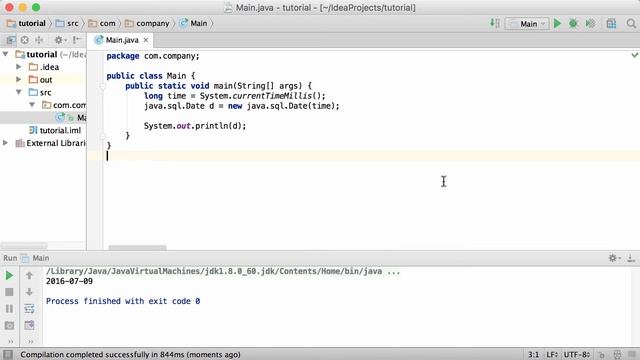Switch to the Main.java editor tab
The height and width of the screenshot is (360, 640).
[x=122, y=40]
